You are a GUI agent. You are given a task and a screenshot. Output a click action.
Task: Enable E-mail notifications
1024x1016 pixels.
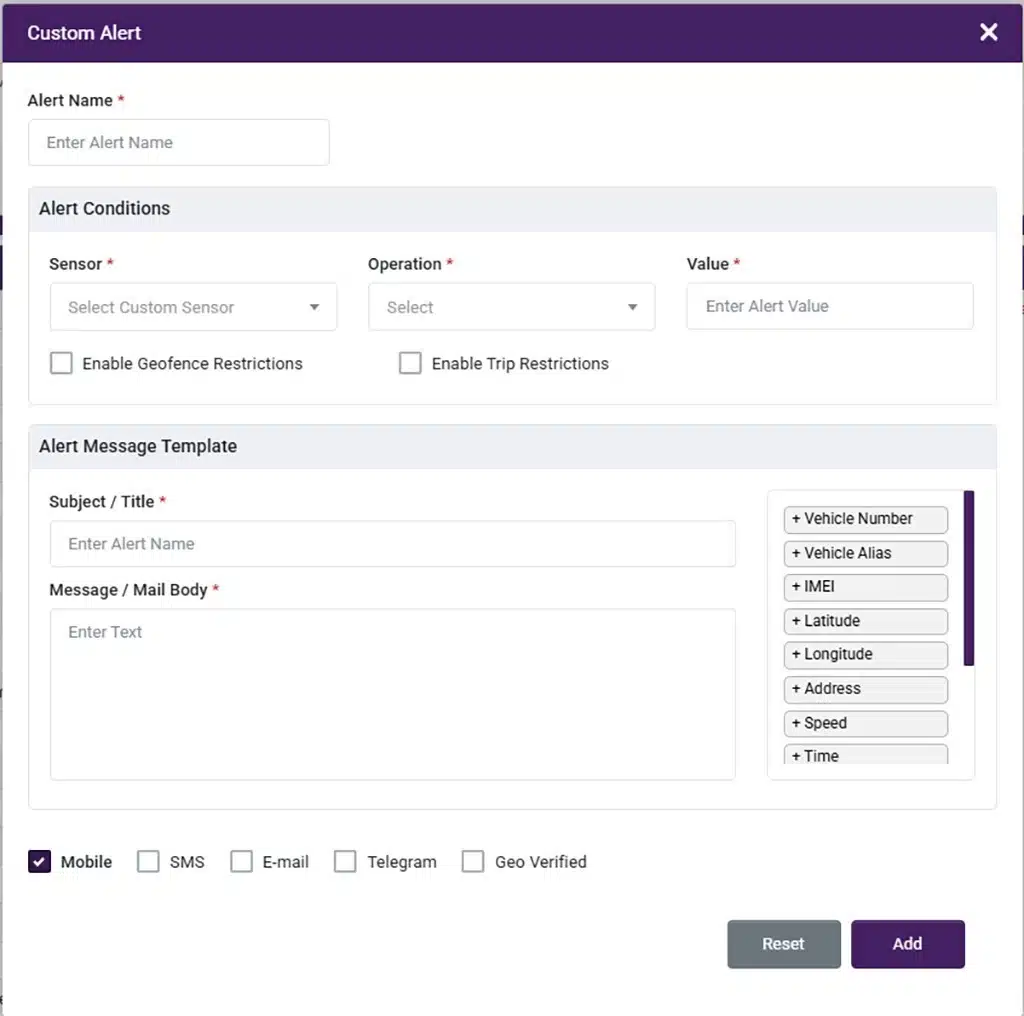(241, 861)
